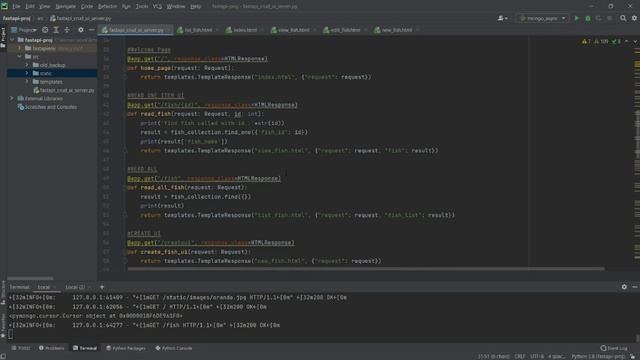The height and width of the screenshot is (360, 640).
Task: Open Python Console tool window
Action: 174,348
